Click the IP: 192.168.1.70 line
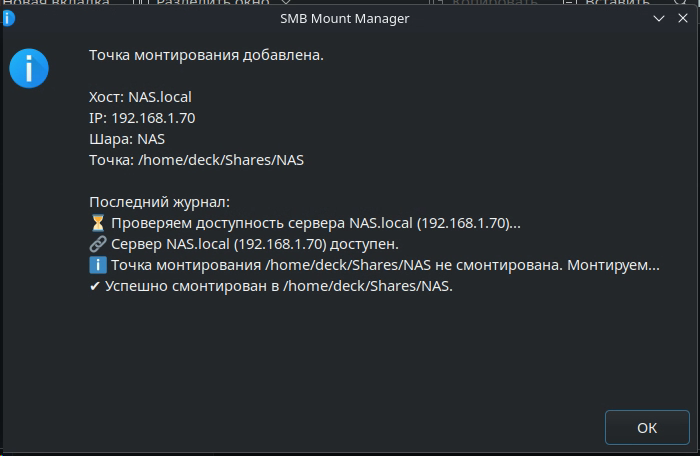Viewport: 700px width, 456px height. click(x=142, y=118)
